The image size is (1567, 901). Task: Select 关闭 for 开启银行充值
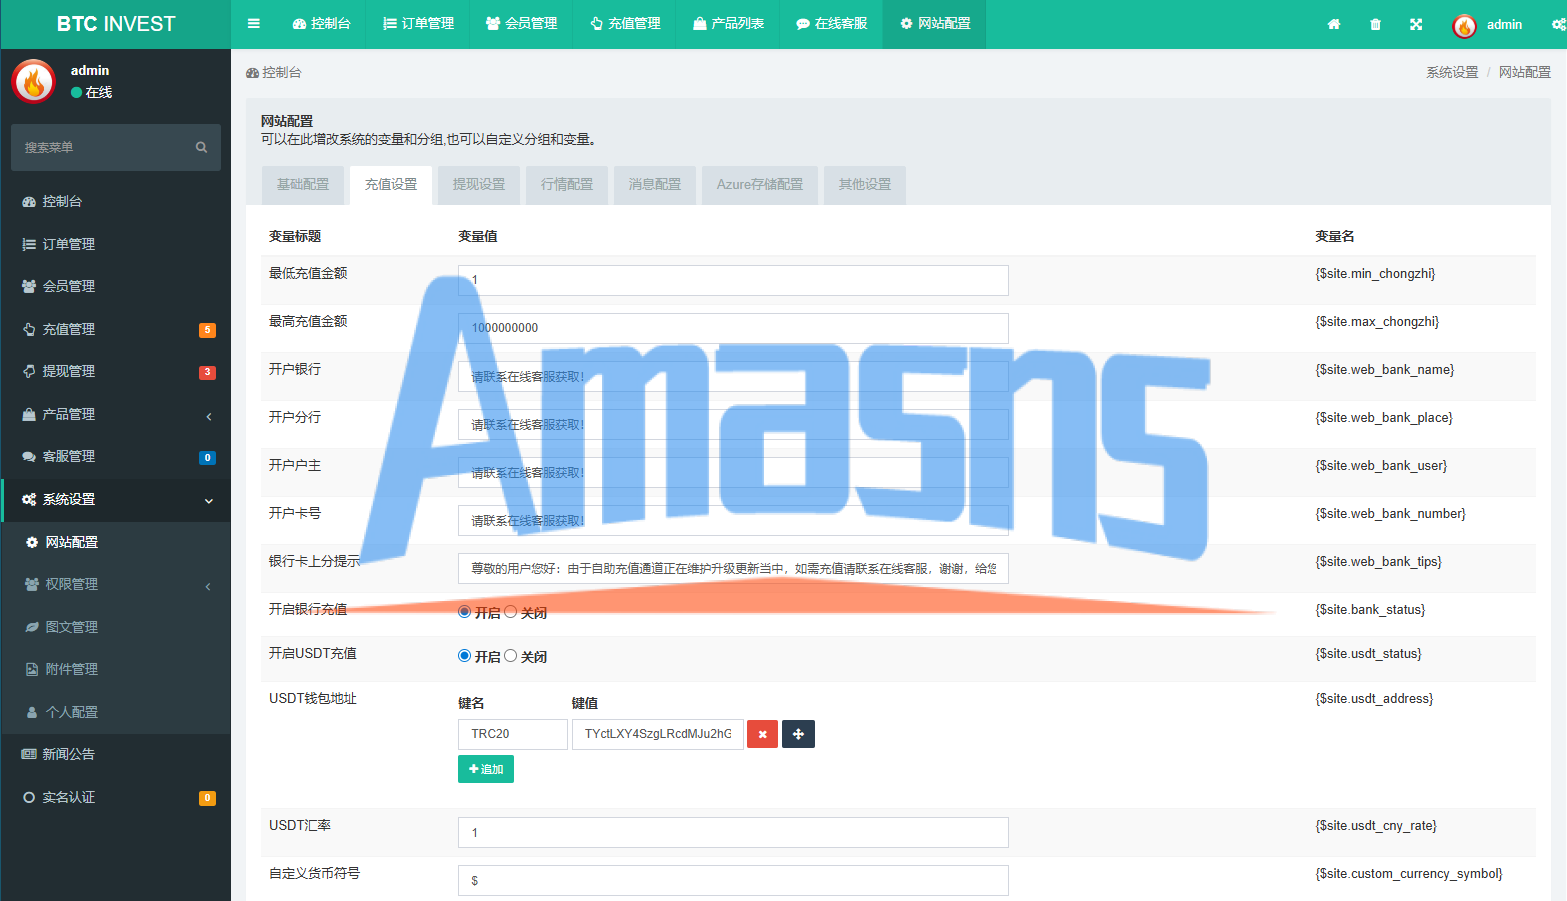tap(511, 612)
